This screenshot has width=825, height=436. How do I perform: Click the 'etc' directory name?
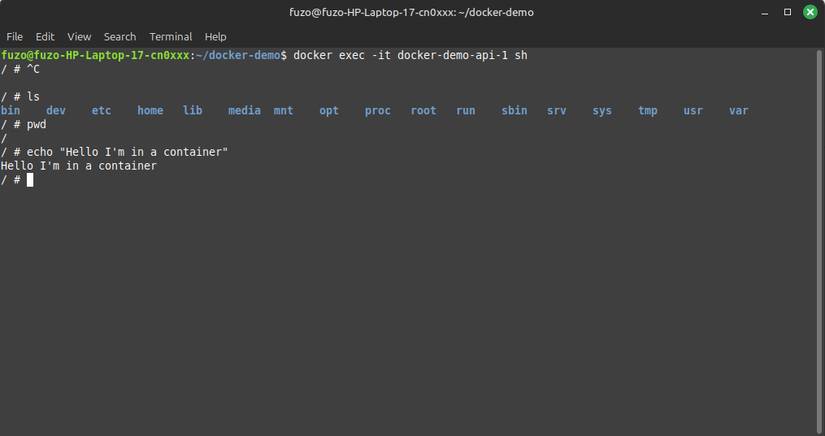[102, 110]
